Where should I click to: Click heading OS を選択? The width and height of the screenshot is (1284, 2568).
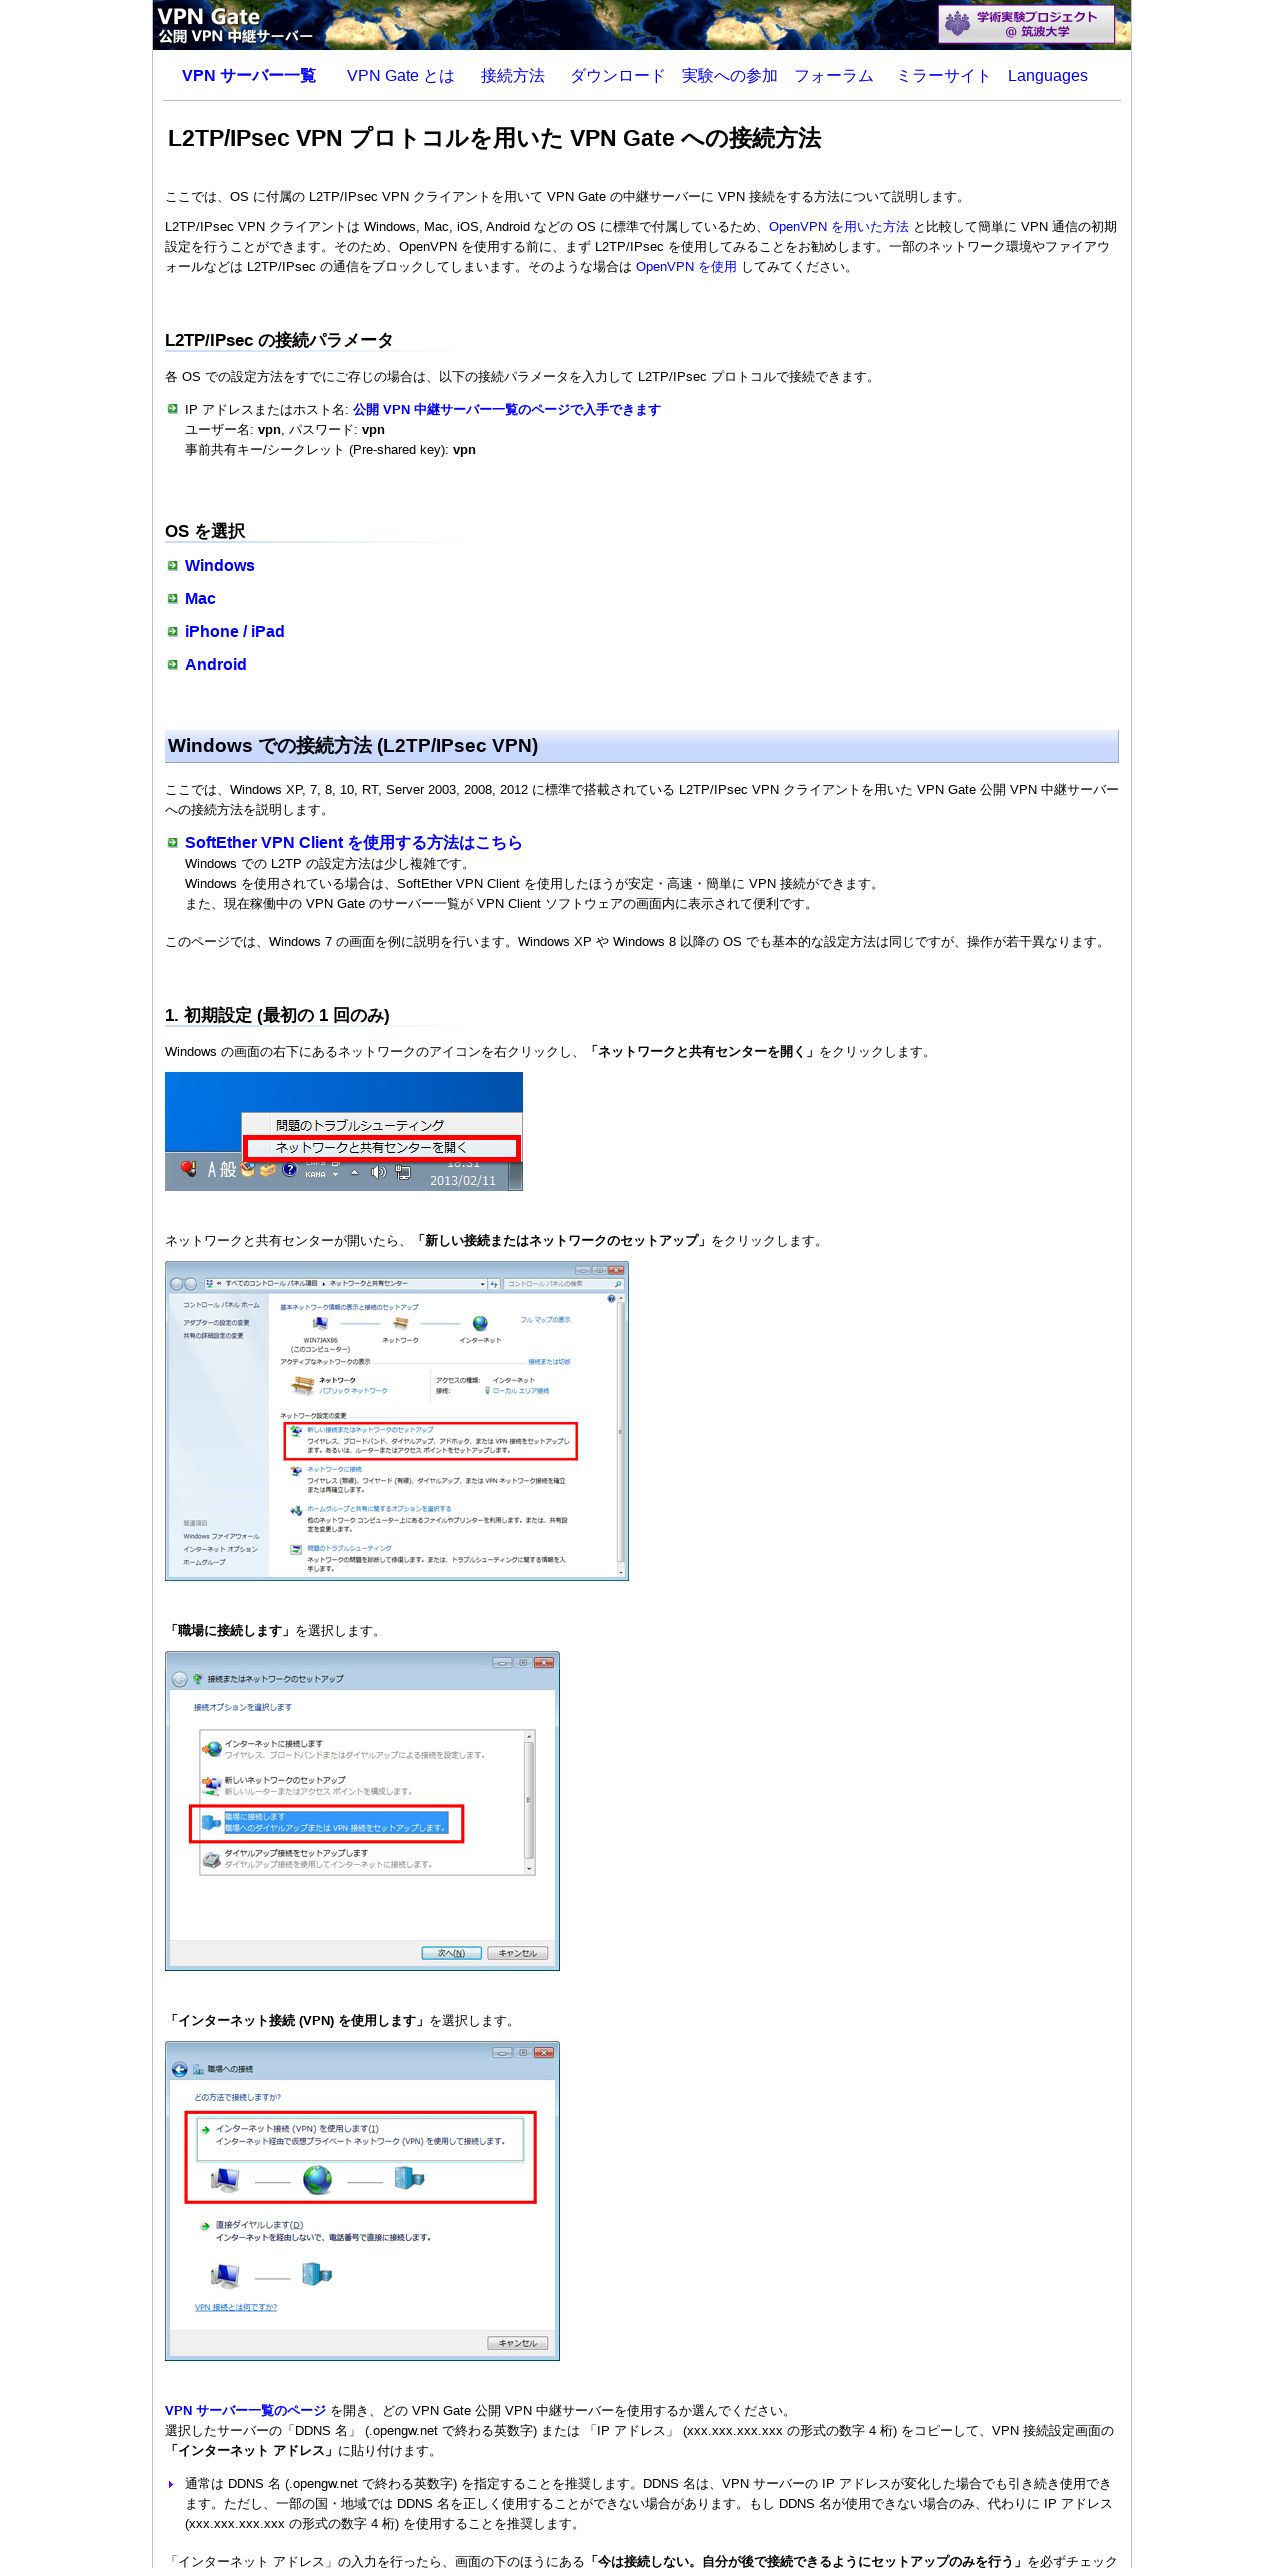[205, 531]
